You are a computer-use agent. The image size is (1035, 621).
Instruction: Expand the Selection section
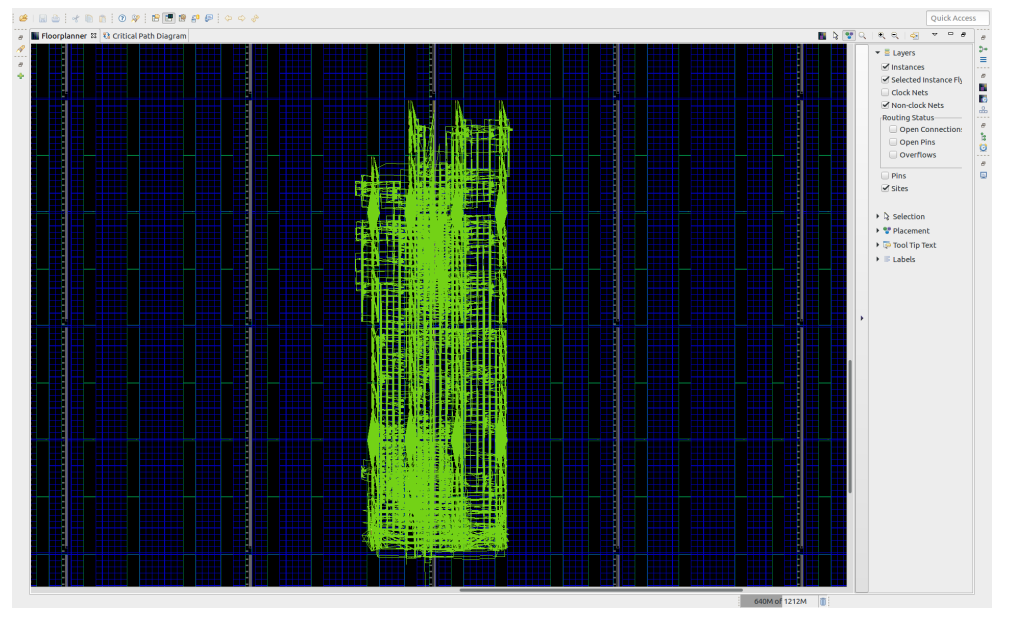[x=878, y=216]
